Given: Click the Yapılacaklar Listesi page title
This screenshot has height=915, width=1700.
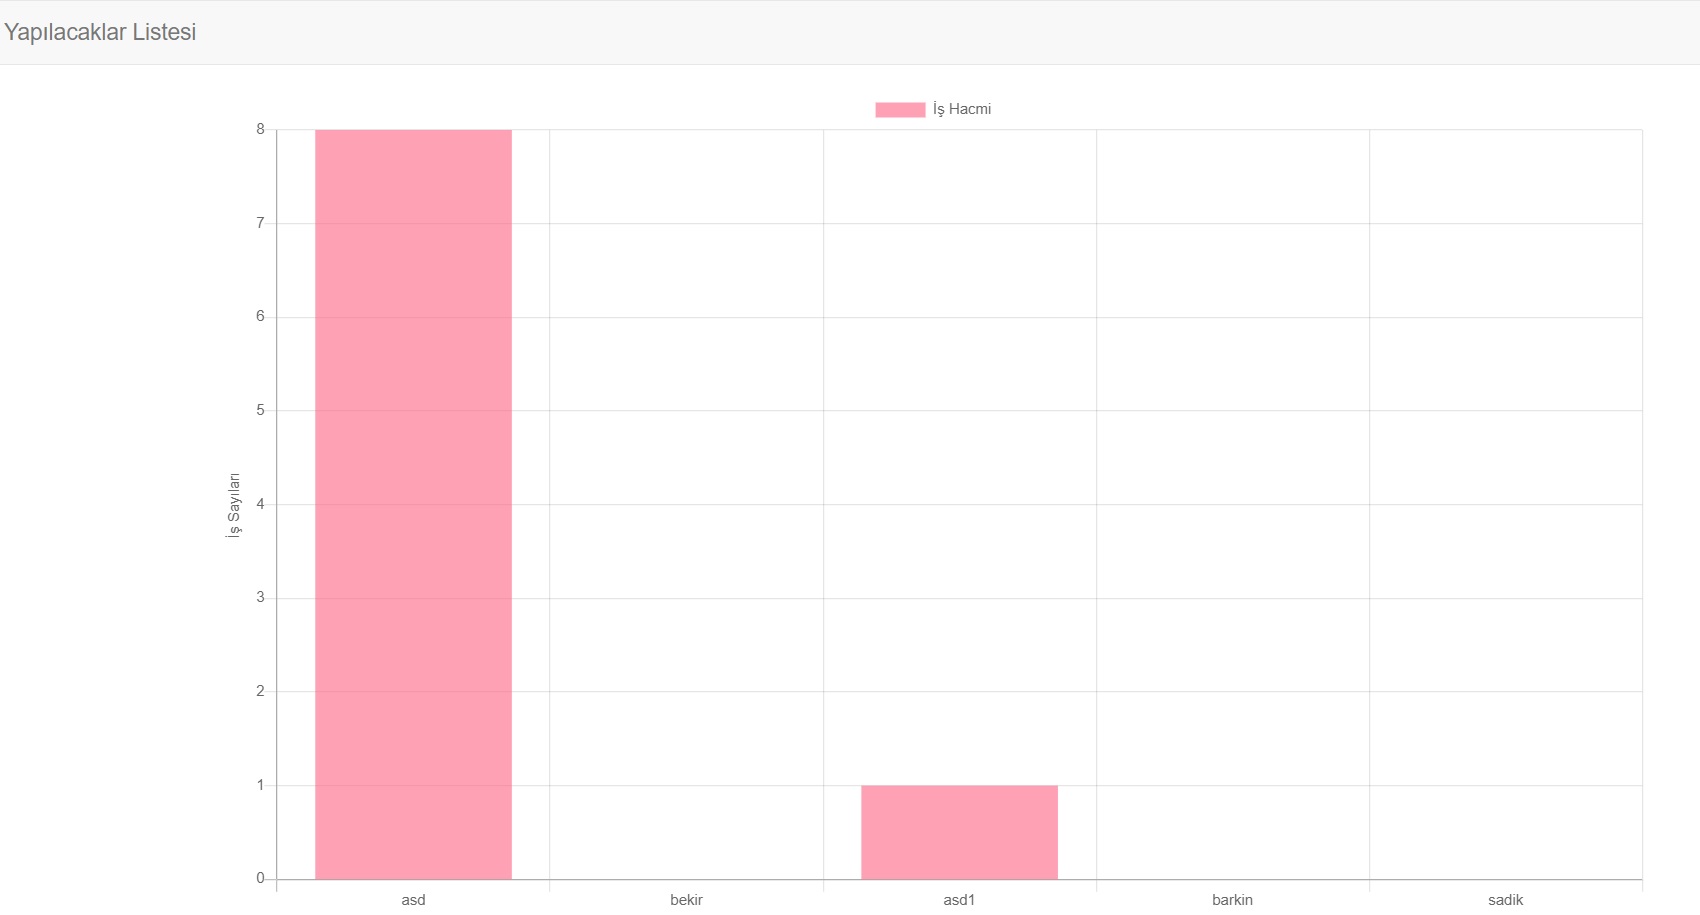Looking at the screenshot, I should (99, 32).
